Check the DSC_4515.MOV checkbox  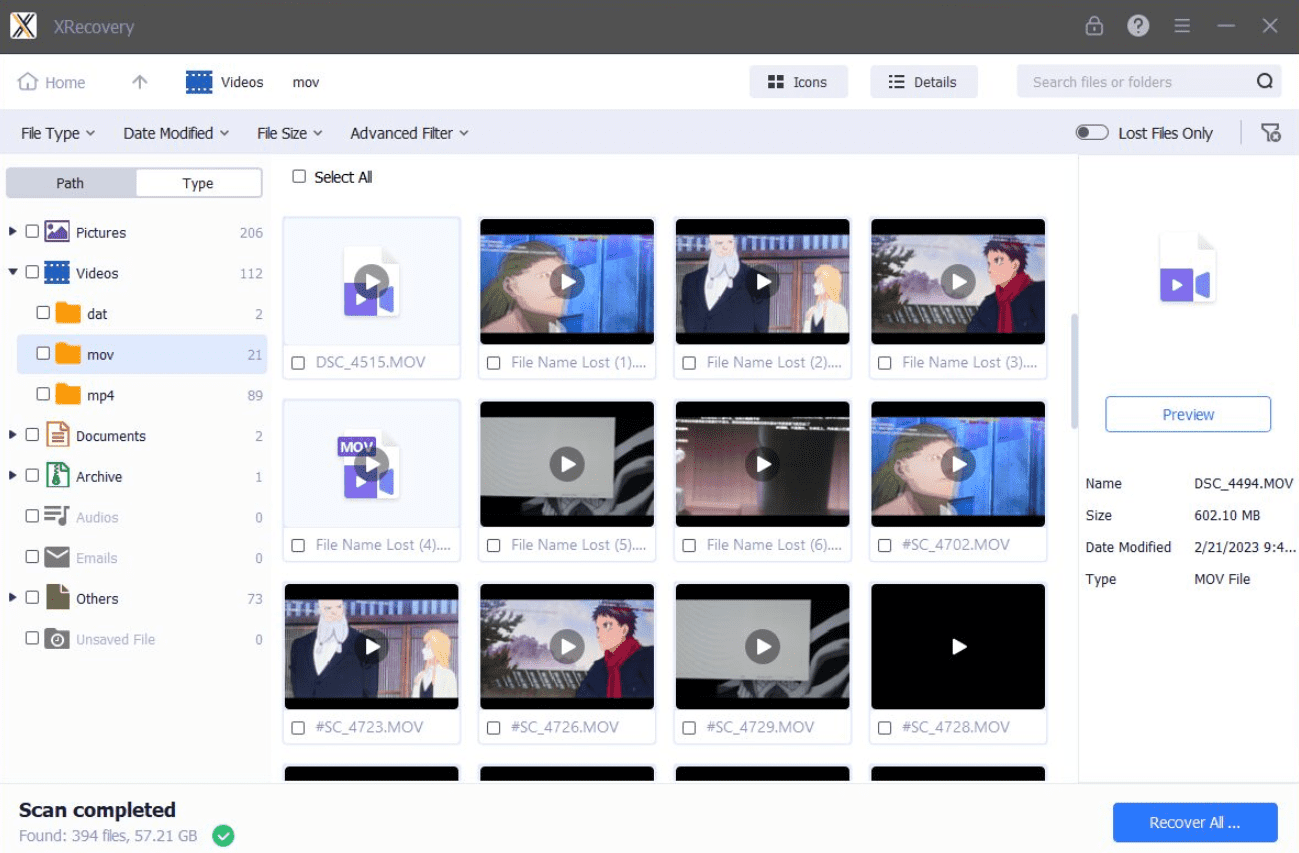pos(298,363)
